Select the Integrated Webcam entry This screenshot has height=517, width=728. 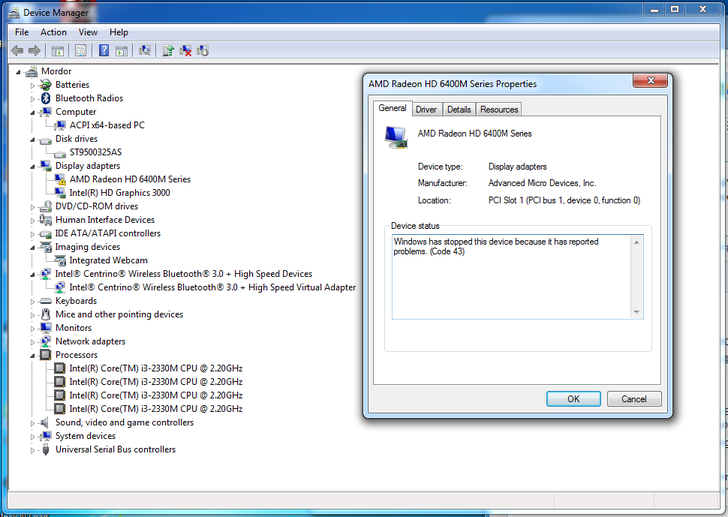[x=108, y=260]
